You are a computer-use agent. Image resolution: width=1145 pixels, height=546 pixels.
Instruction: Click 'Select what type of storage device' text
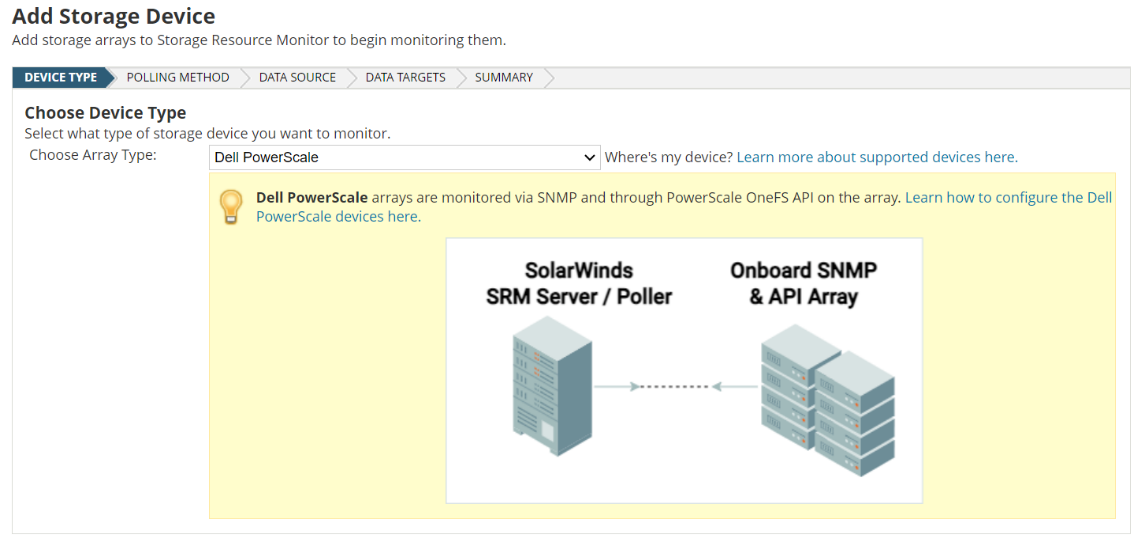tap(207, 134)
